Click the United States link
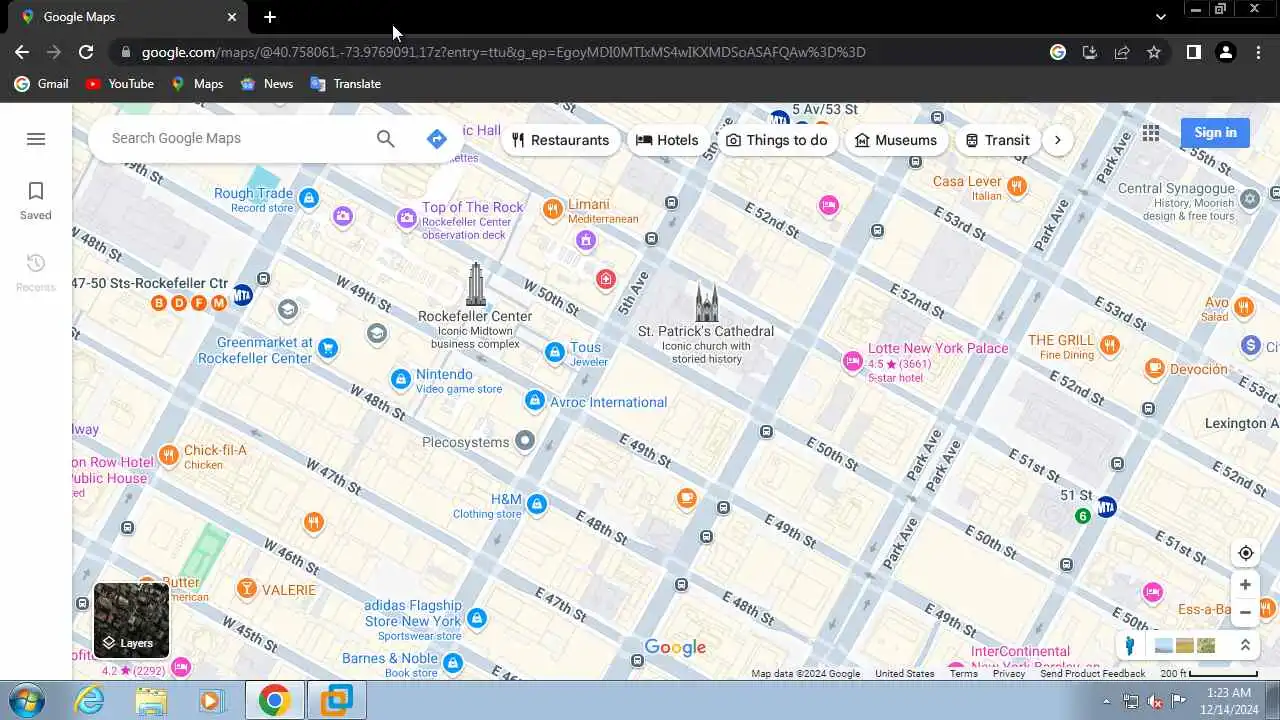The image size is (1280, 720). [905, 674]
